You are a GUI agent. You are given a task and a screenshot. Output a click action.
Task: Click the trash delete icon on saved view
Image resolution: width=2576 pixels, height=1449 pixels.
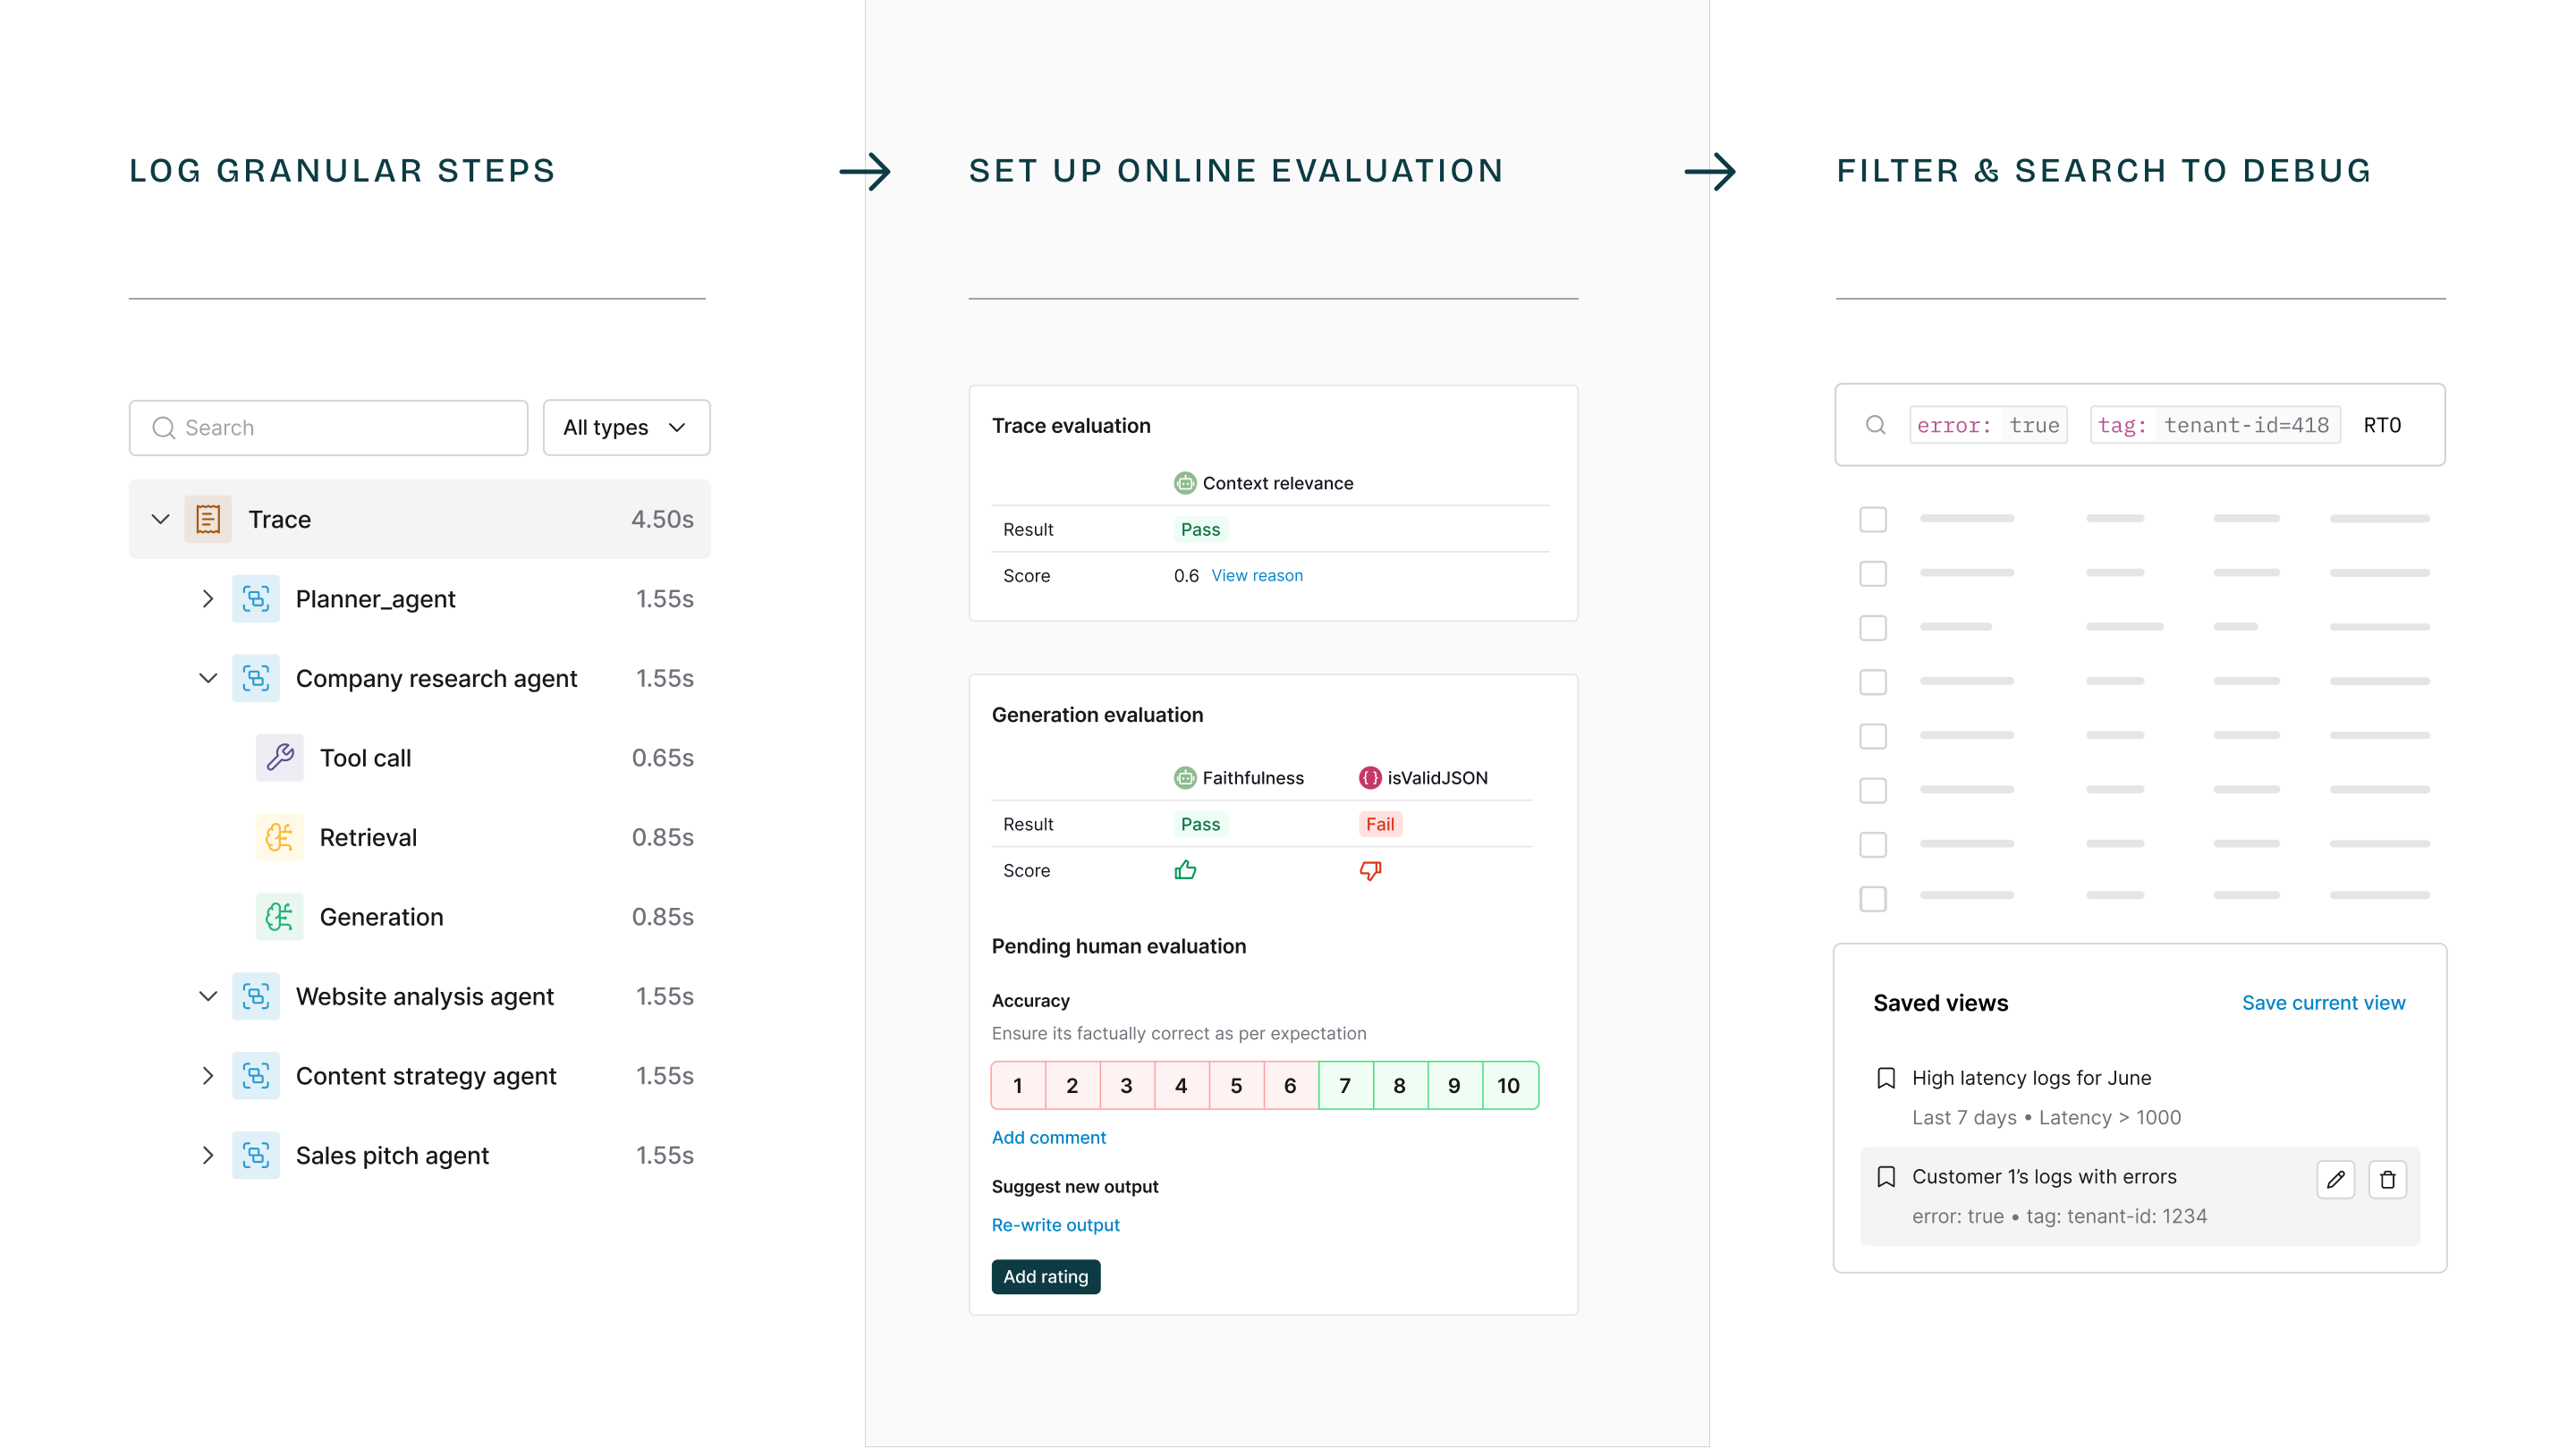point(2387,1180)
